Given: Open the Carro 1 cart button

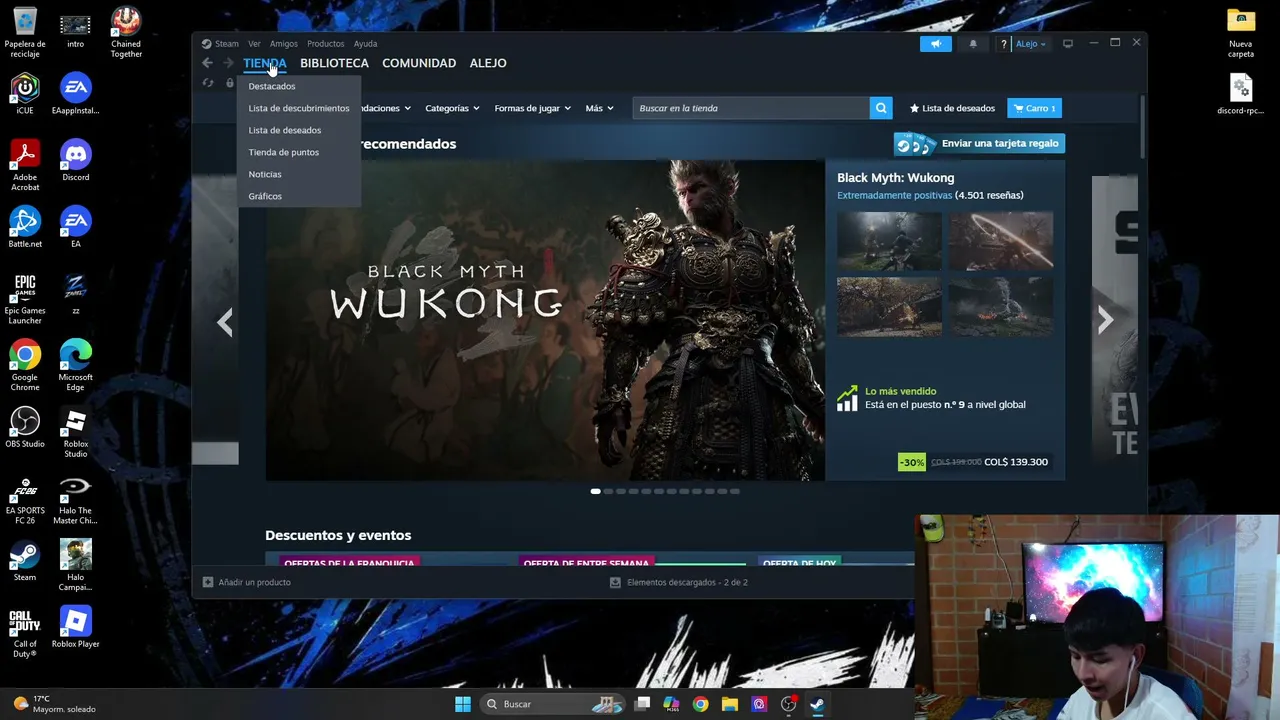Looking at the screenshot, I should coord(1034,108).
